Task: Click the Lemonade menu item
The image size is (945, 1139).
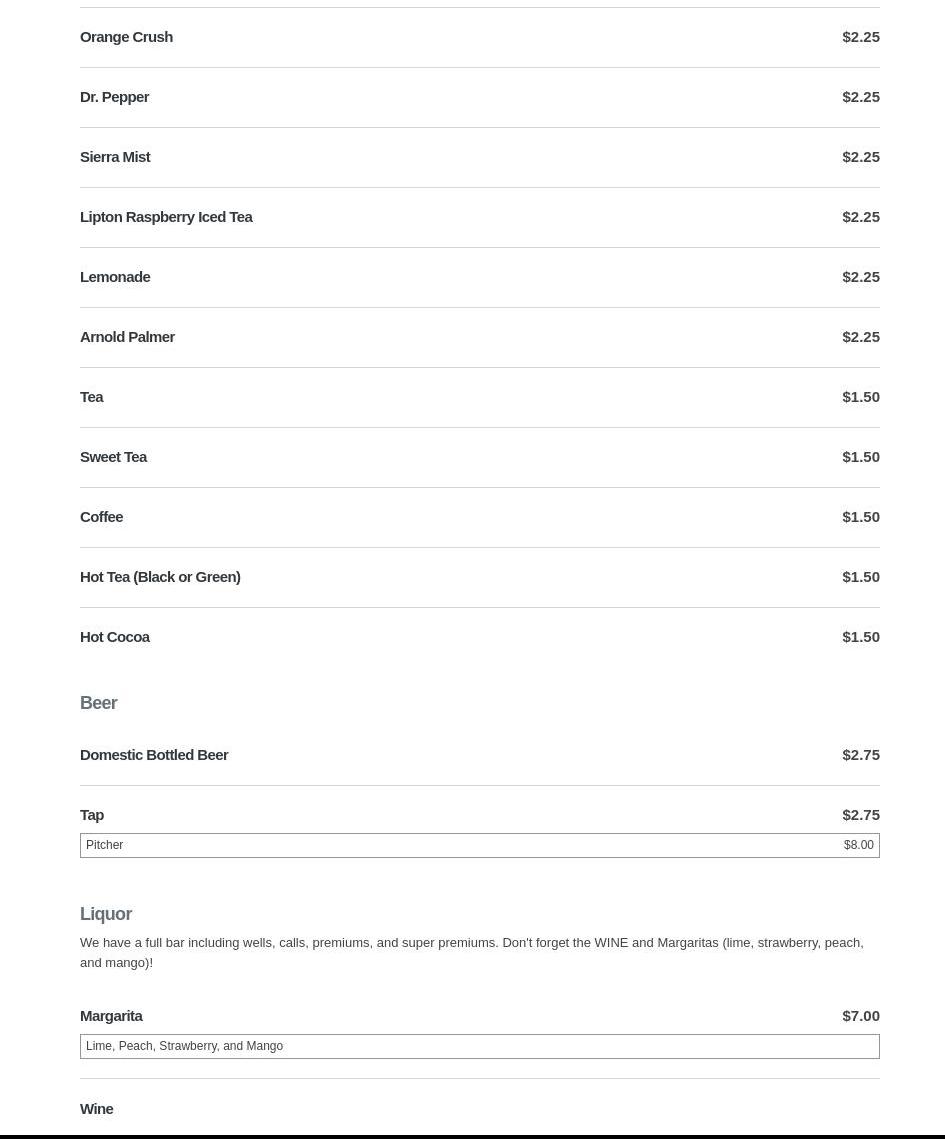Action: pos(115,277)
